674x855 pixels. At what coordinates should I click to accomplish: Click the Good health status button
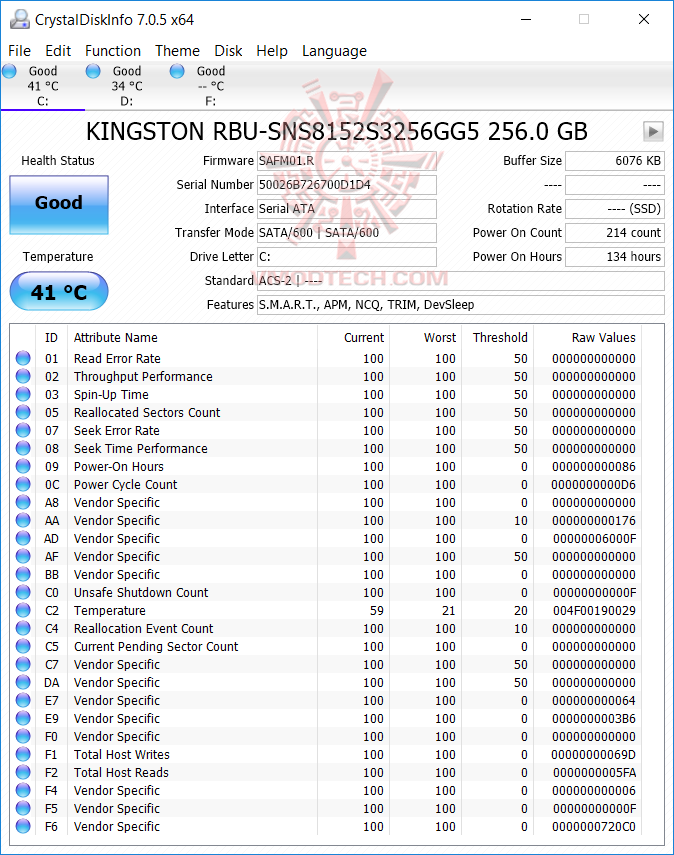click(59, 205)
